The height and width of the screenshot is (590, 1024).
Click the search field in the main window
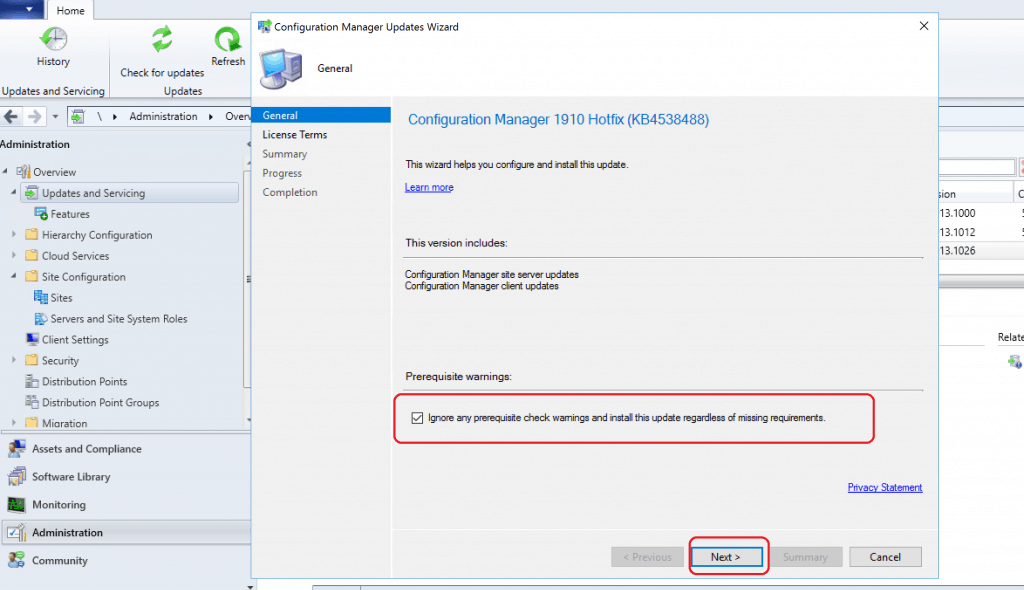(977, 167)
